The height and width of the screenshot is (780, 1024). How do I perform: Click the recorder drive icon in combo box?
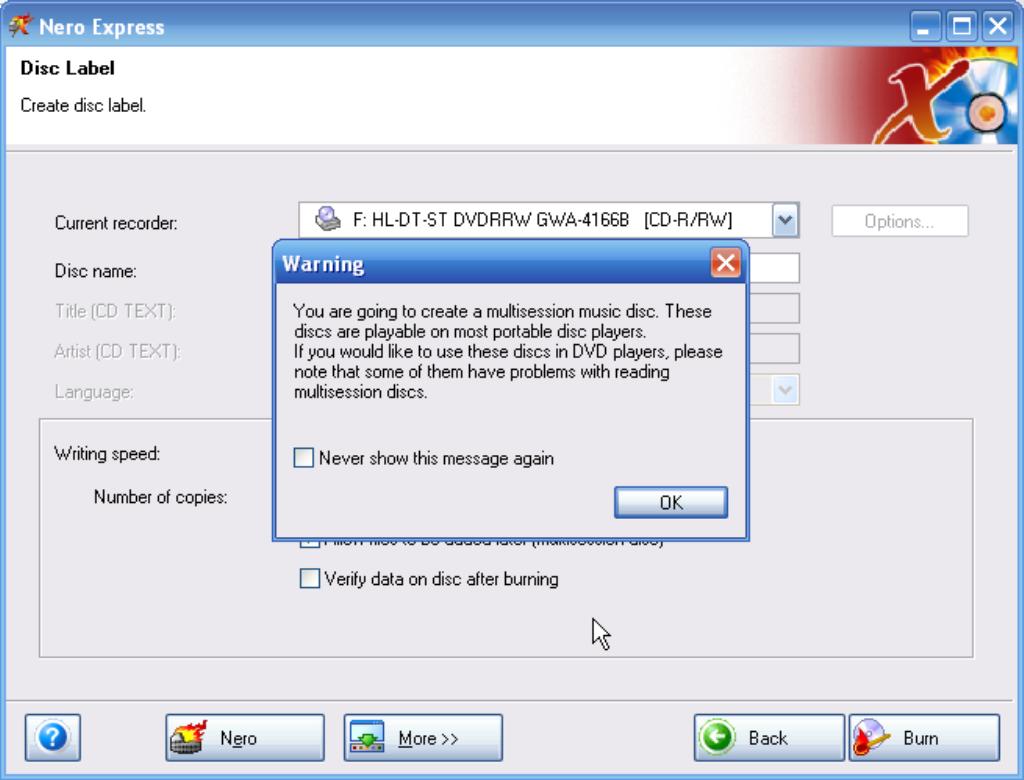[x=327, y=219]
